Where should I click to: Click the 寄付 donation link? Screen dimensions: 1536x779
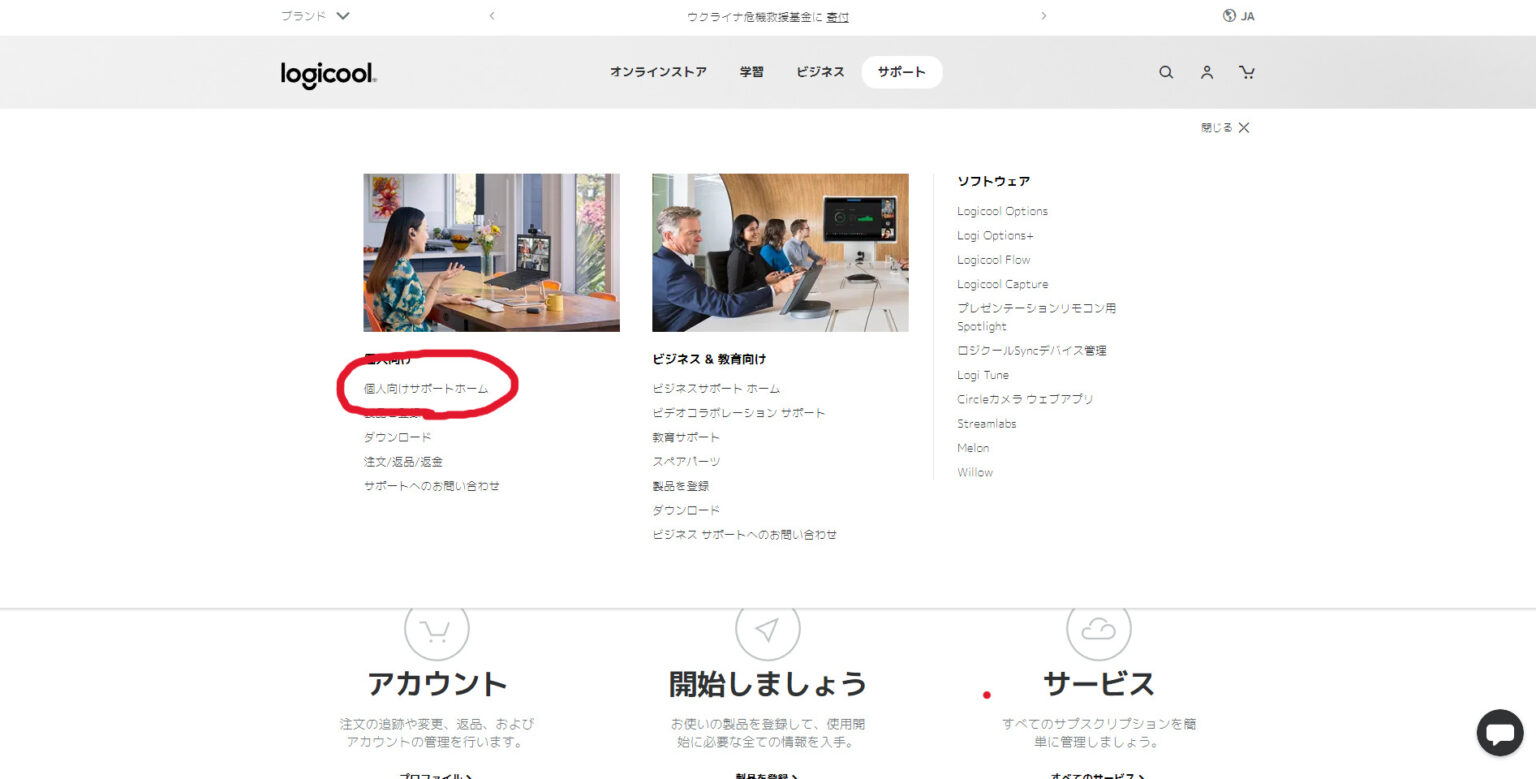837,17
